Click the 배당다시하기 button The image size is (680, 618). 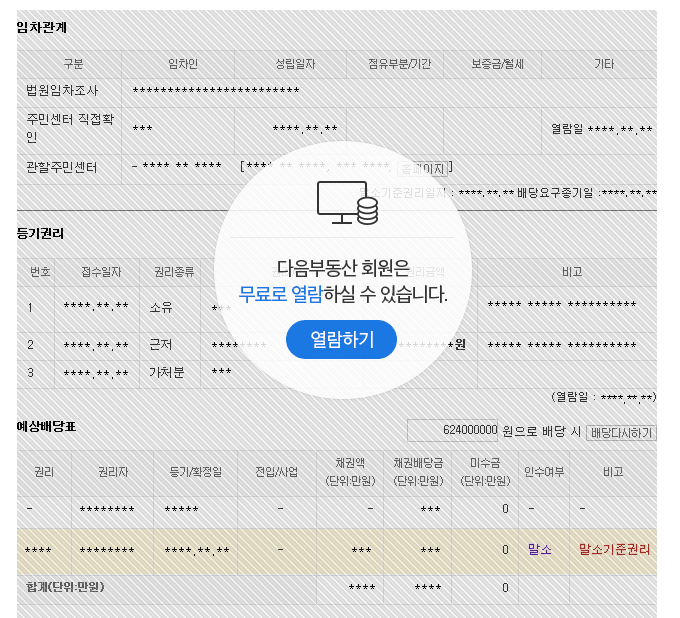621,432
